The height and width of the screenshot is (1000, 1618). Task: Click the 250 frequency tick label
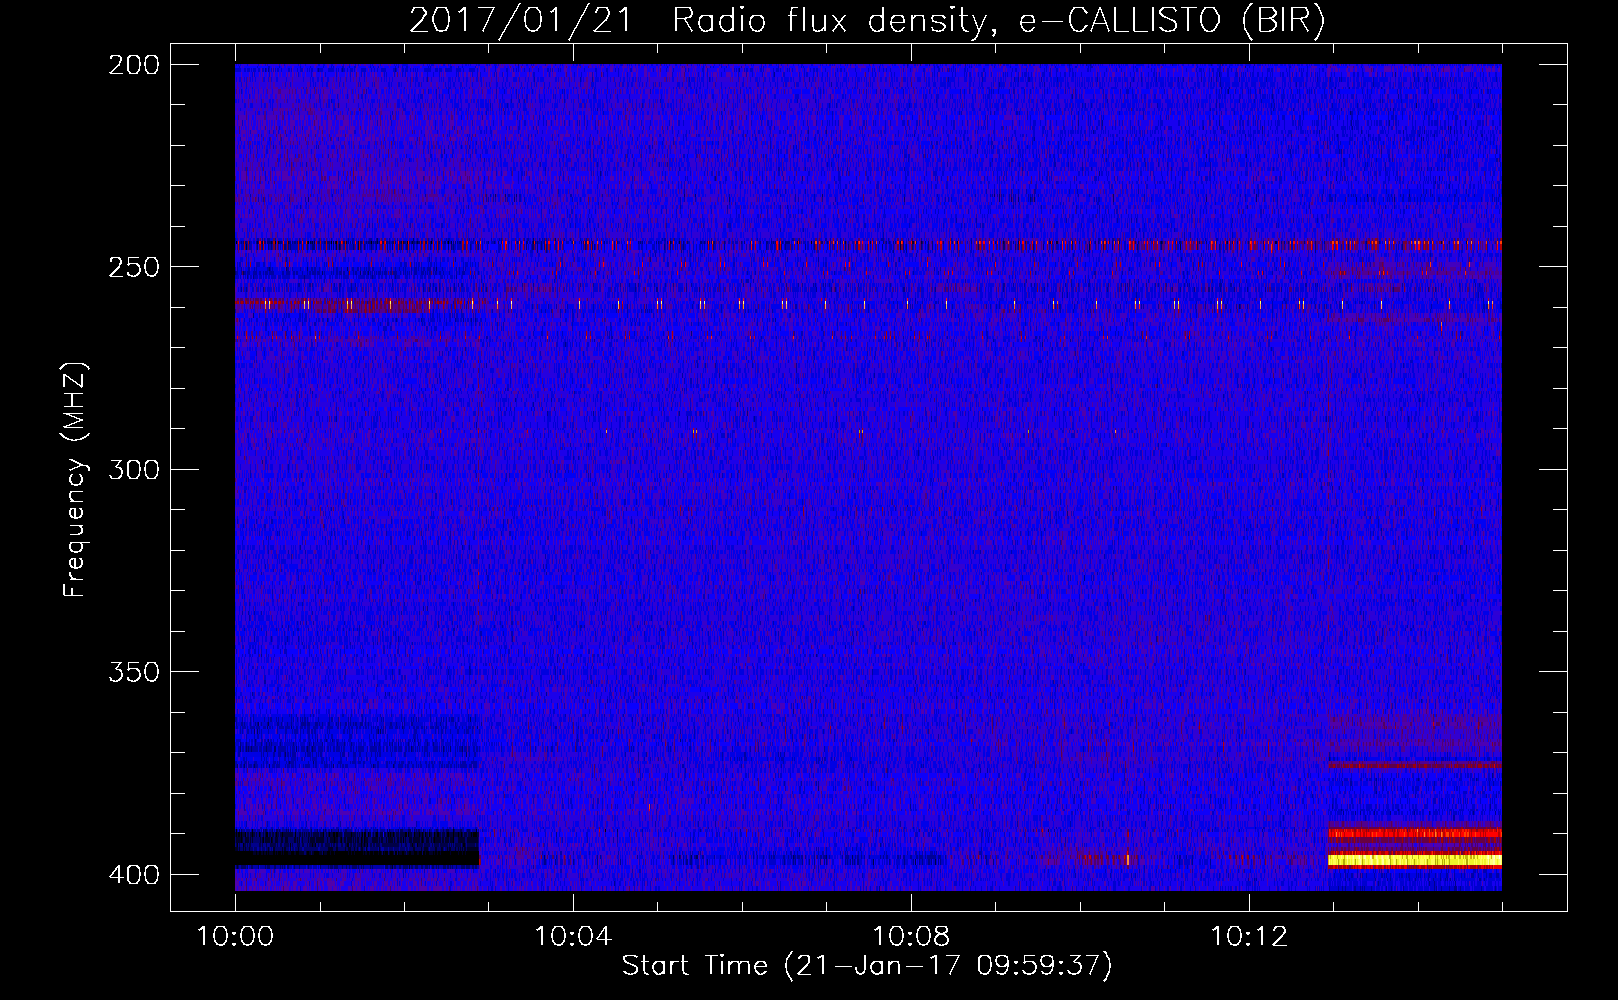pyautogui.click(x=134, y=267)
